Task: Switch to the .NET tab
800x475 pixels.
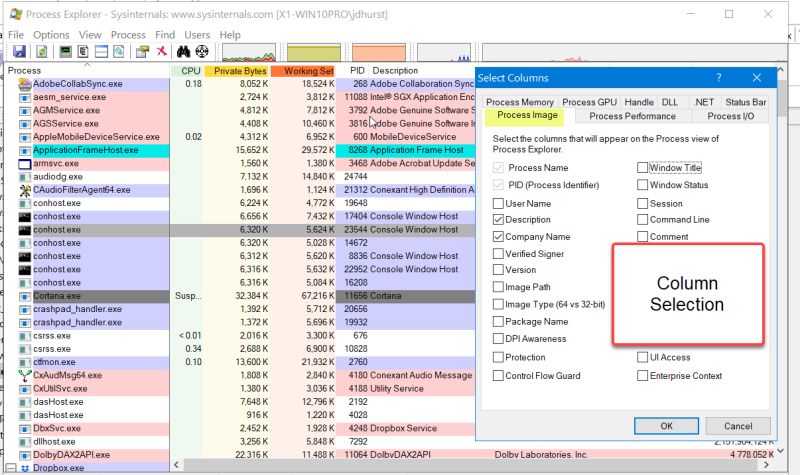Action: [704, 102]
